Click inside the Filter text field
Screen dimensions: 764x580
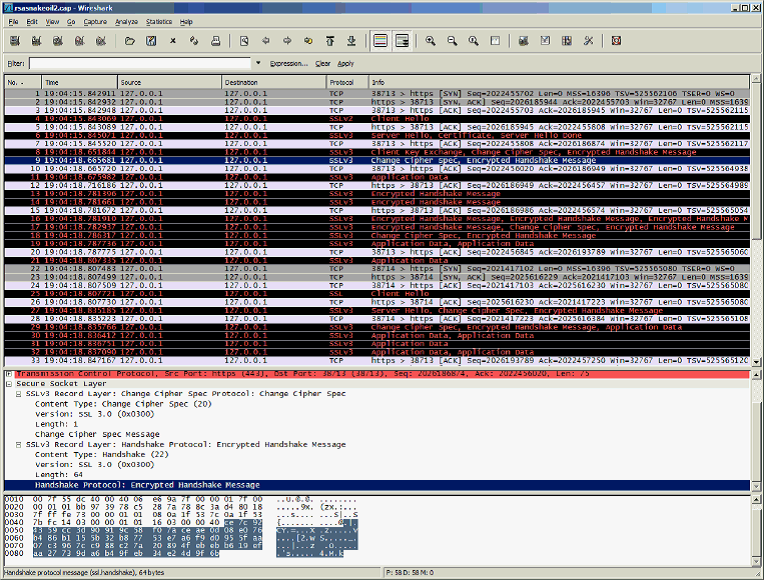tap(140, 63)
